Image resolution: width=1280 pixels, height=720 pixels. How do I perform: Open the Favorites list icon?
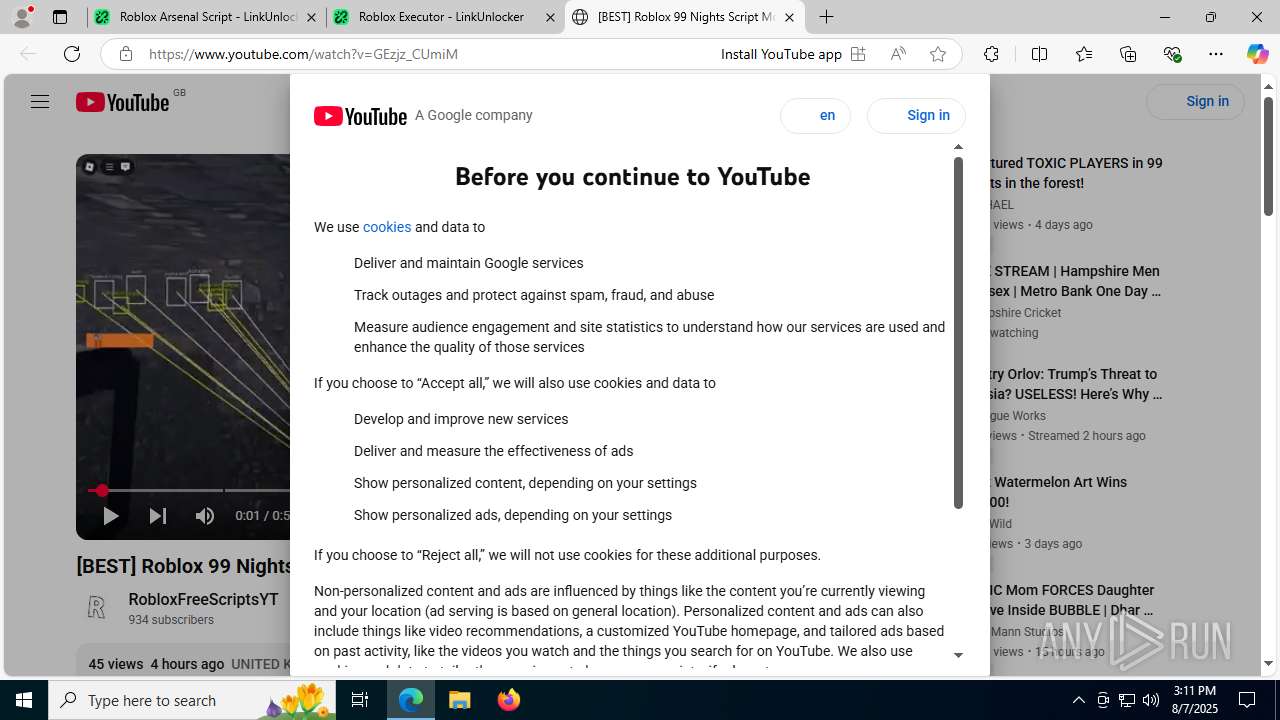pos(1084,54)
